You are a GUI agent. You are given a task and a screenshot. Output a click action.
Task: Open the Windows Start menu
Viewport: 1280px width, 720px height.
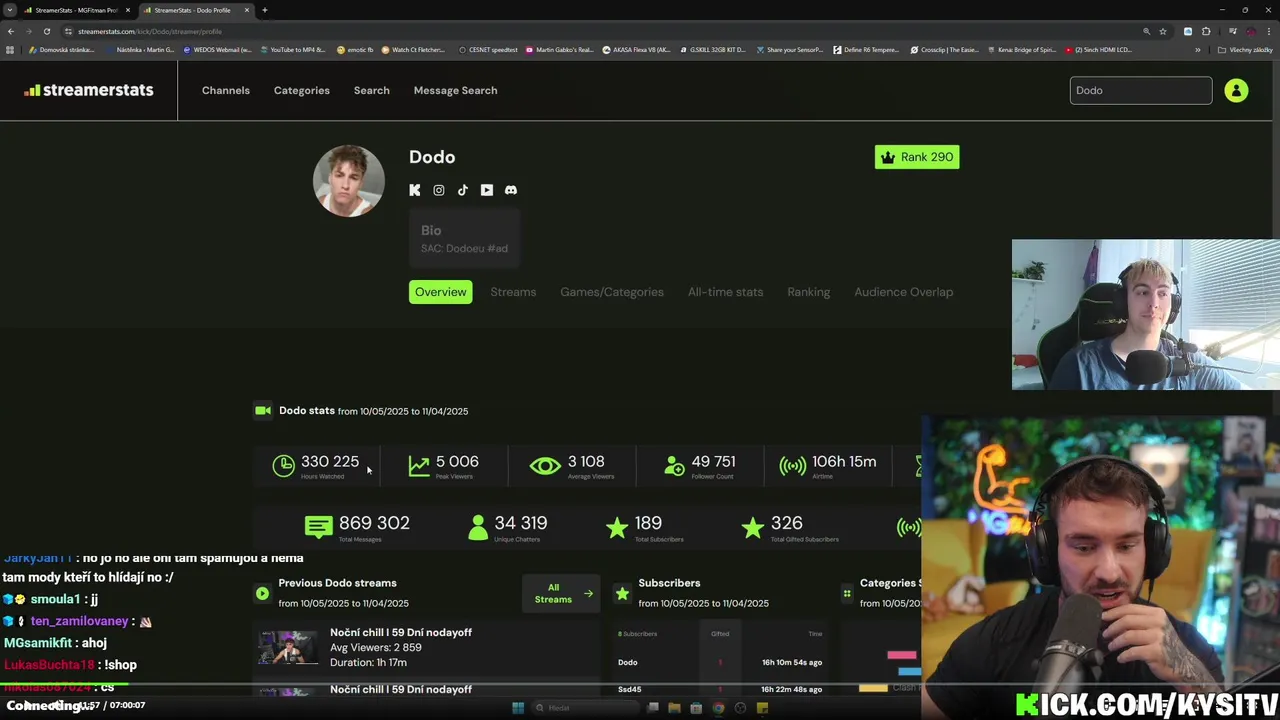coord(518,708)
